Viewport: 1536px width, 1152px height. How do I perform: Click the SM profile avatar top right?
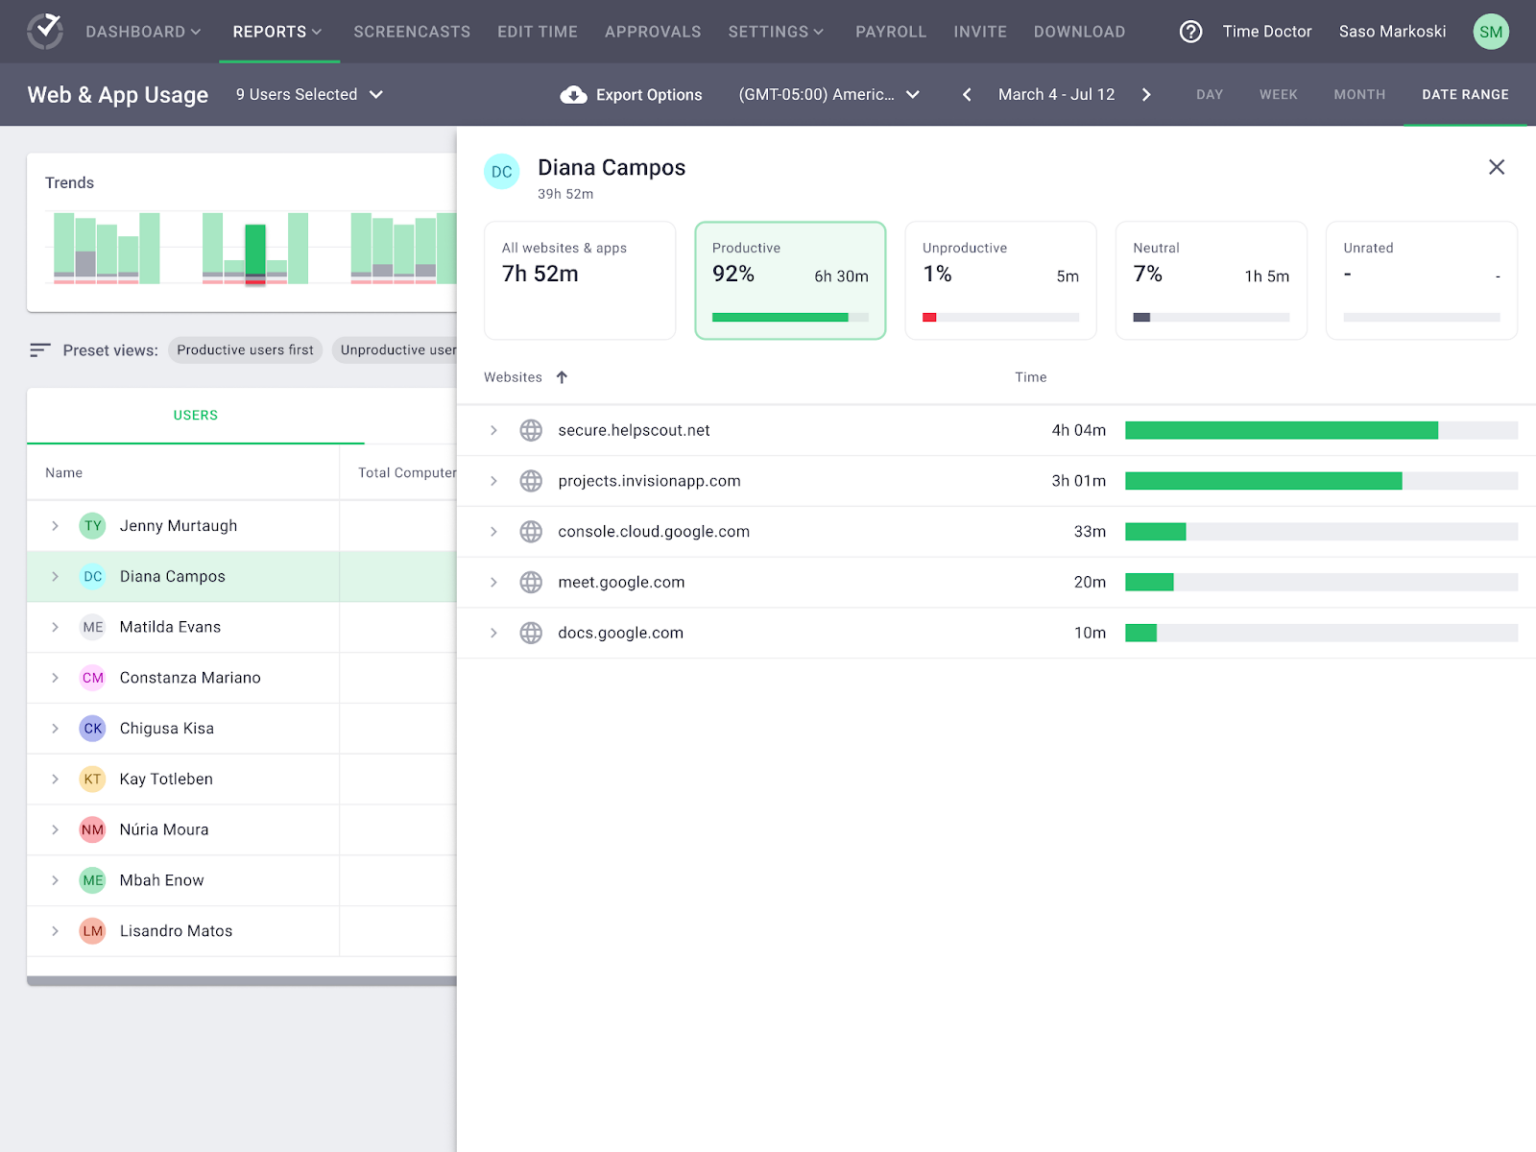pyautogui.click(x=1490, y=31)
